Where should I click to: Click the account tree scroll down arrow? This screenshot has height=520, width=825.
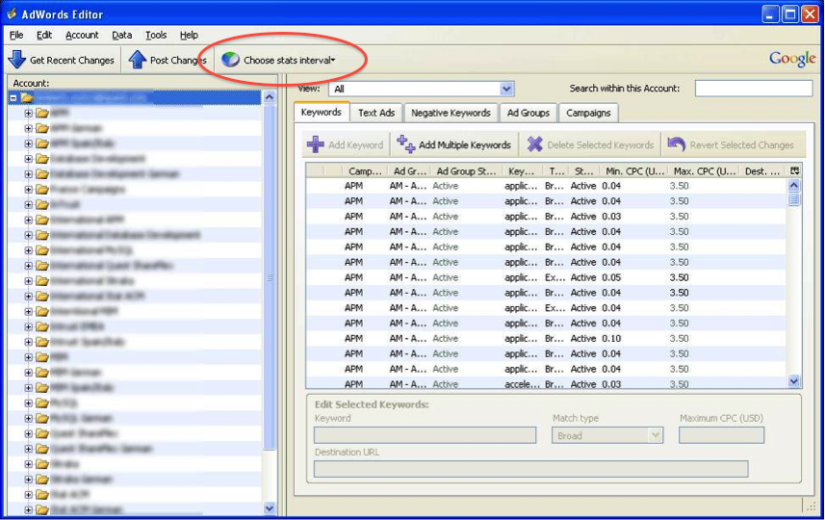coord(269,508)
